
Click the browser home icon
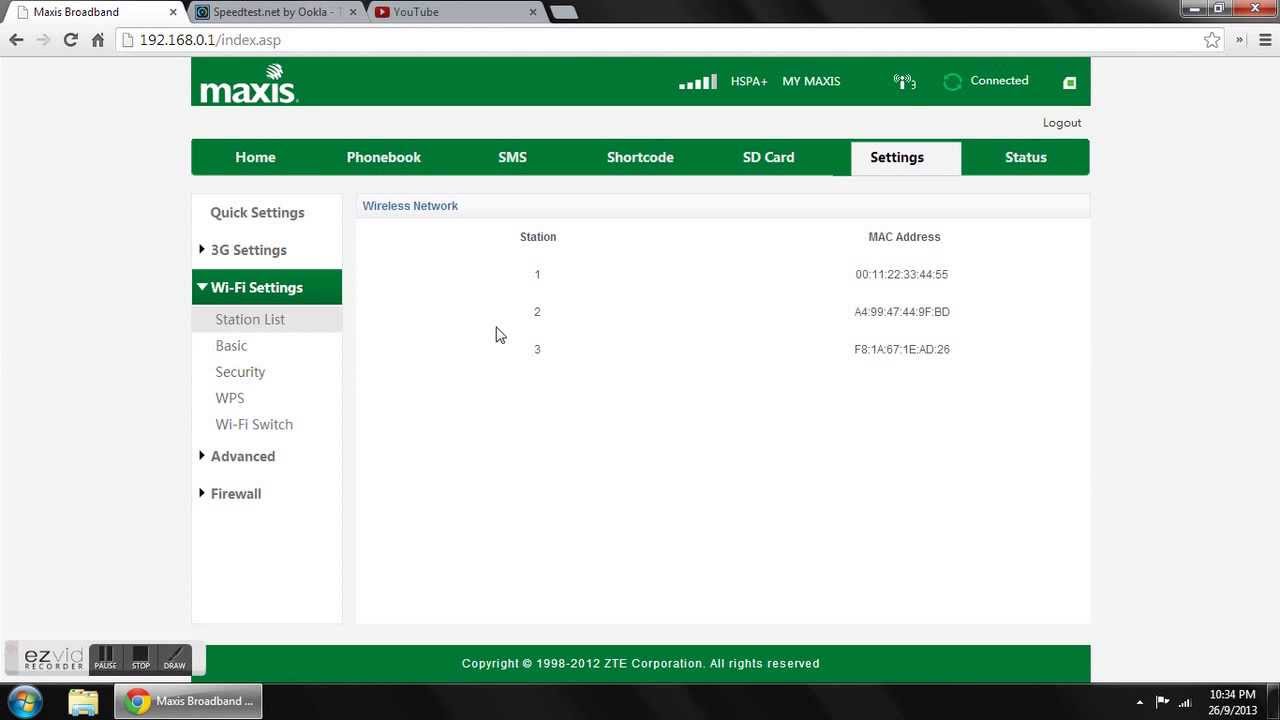(97, 40)
